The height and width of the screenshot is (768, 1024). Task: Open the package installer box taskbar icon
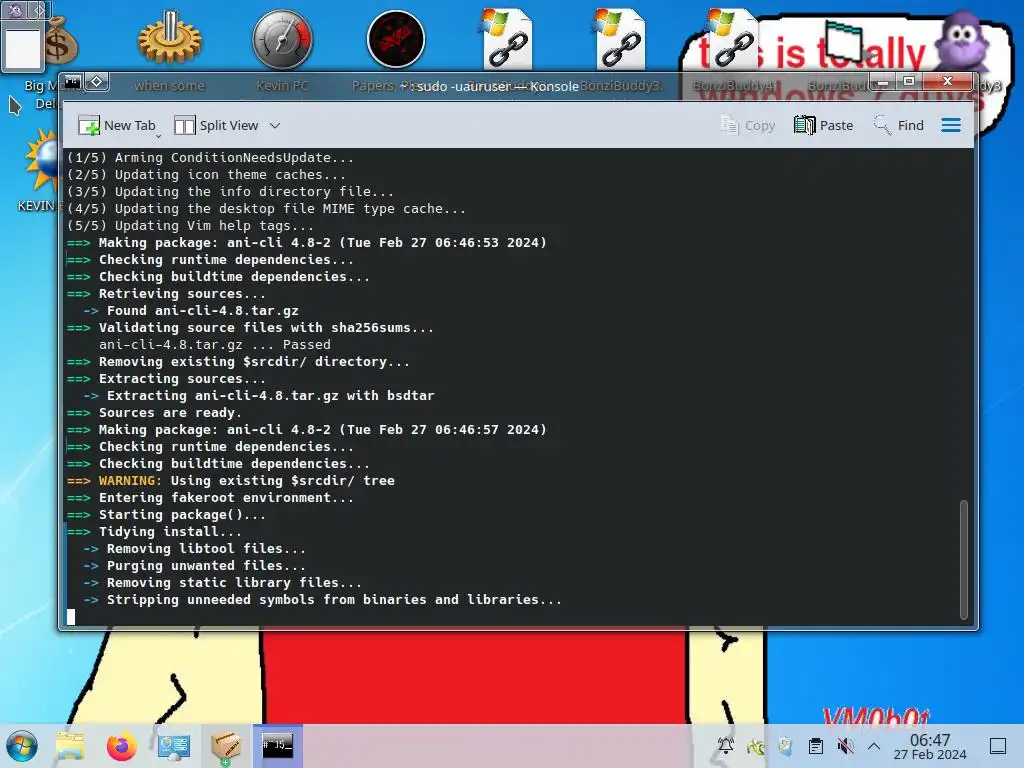(226, 746)
